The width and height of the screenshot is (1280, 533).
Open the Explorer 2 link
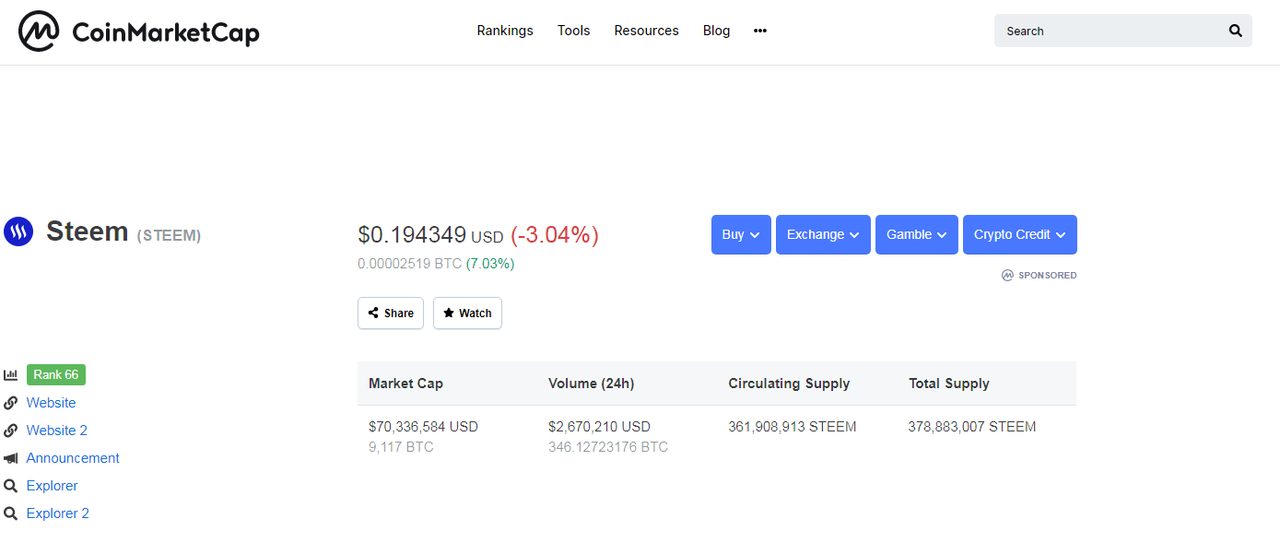click(x=58, y=513)
